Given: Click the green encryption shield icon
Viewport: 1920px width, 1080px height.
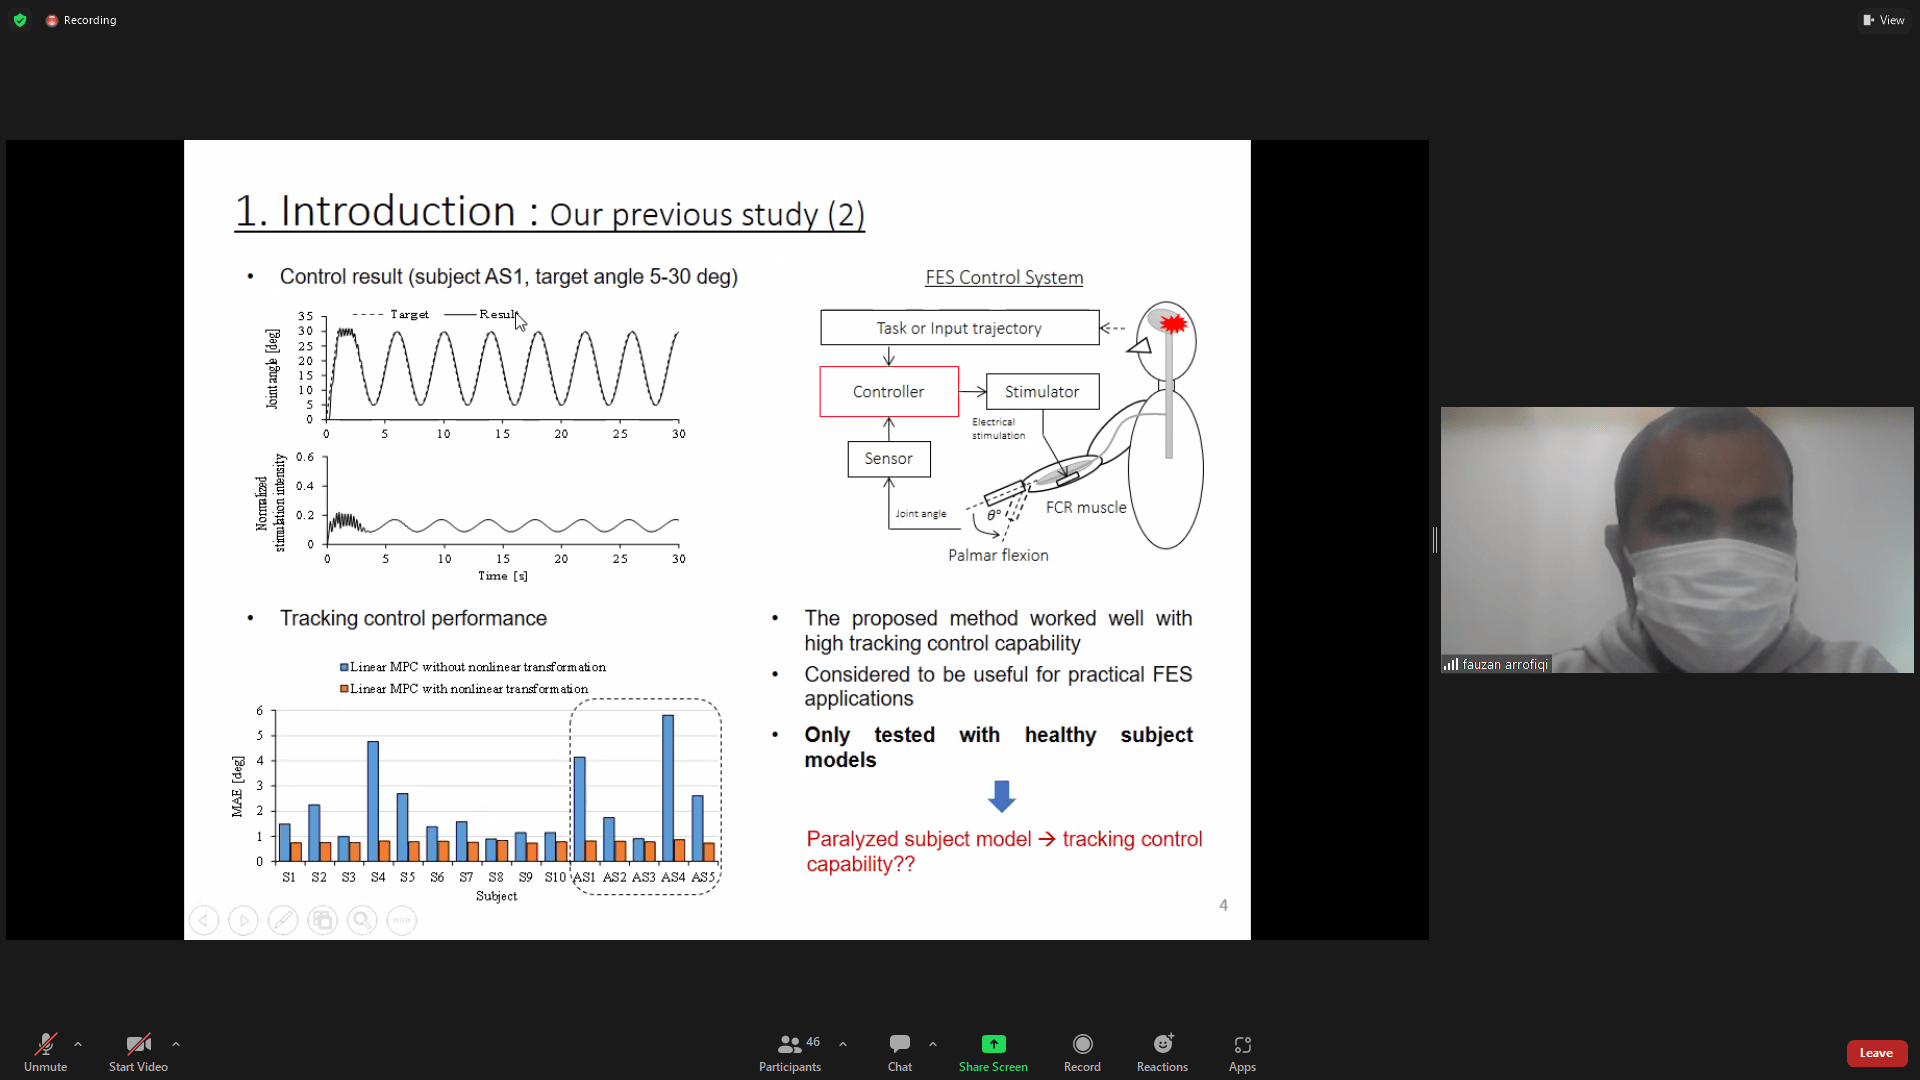Looking at the screenshot, I should (x=20, y=20).
